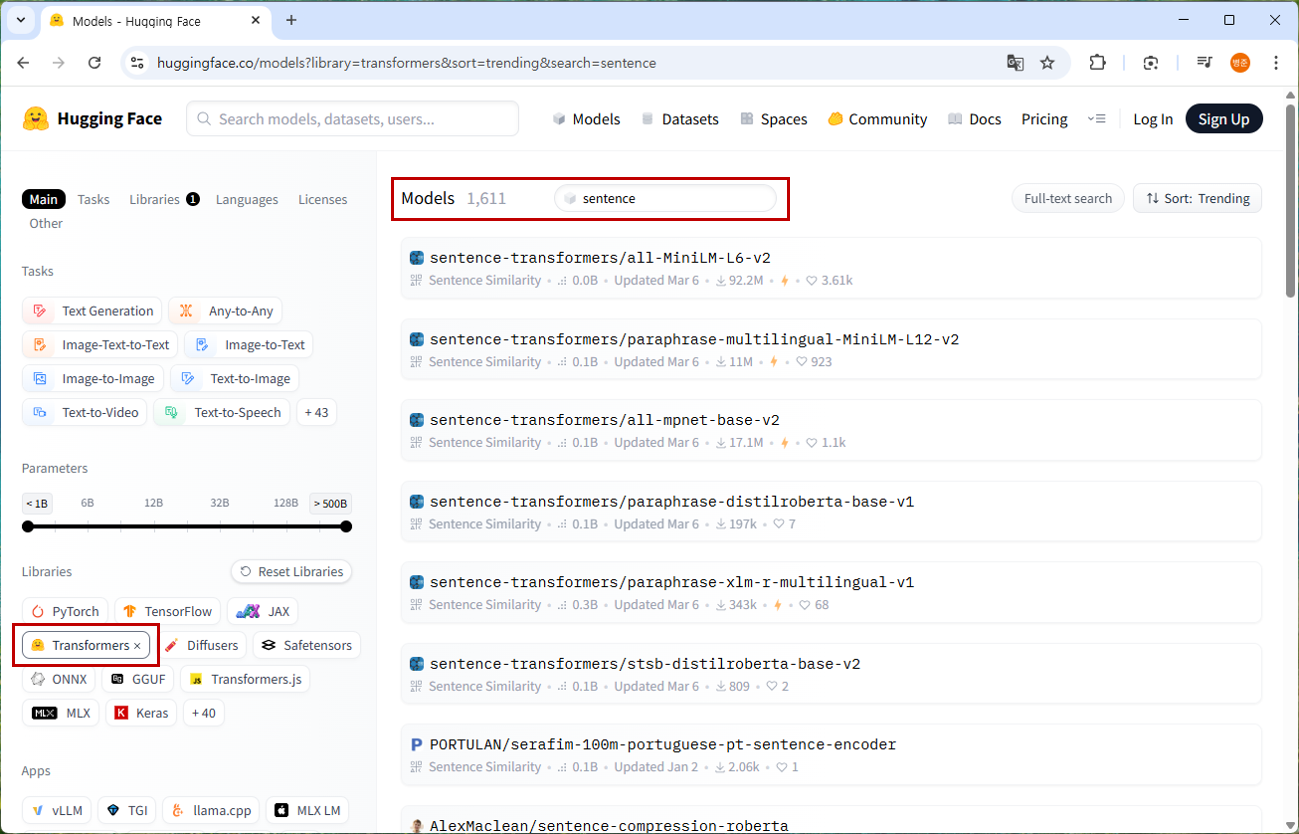Open the Pricing navigation link
The height and width of the screenshot is (834, 1299).
click(1044, 119)
